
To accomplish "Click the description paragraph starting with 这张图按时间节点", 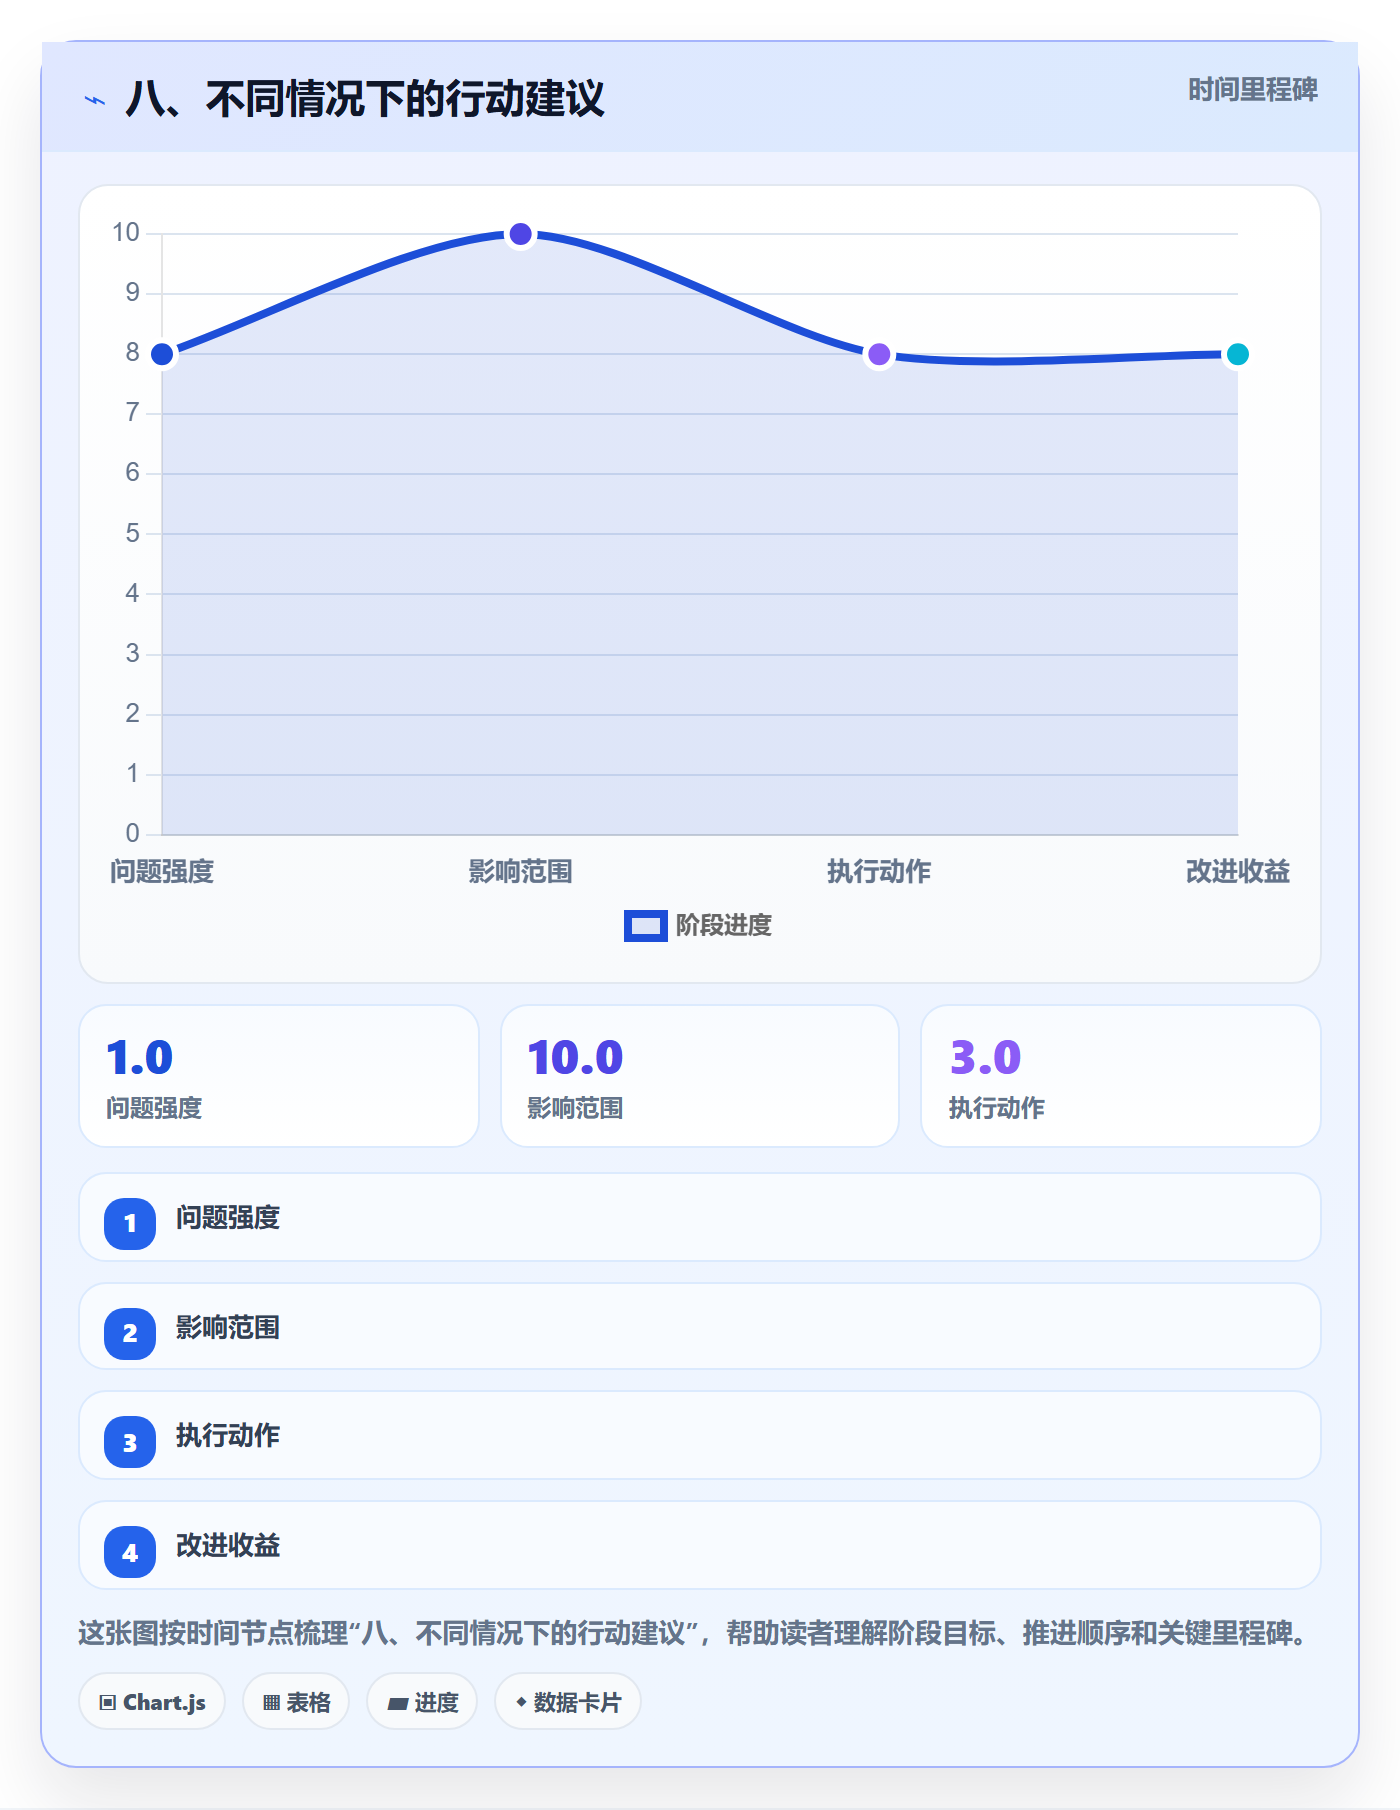I will (x=696, y=1634).
